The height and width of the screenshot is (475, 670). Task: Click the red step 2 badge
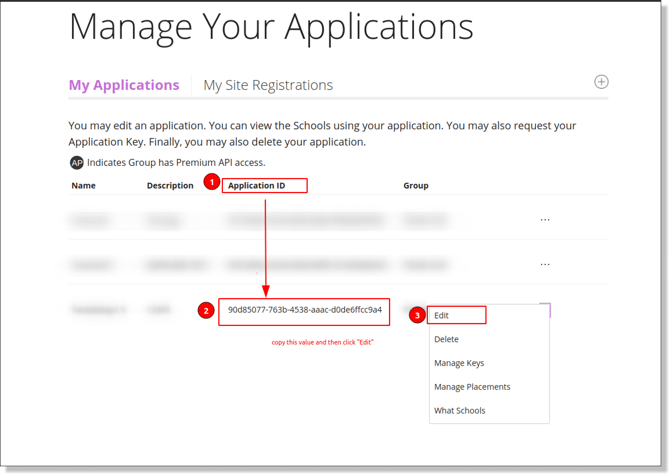tap(206, 311)
